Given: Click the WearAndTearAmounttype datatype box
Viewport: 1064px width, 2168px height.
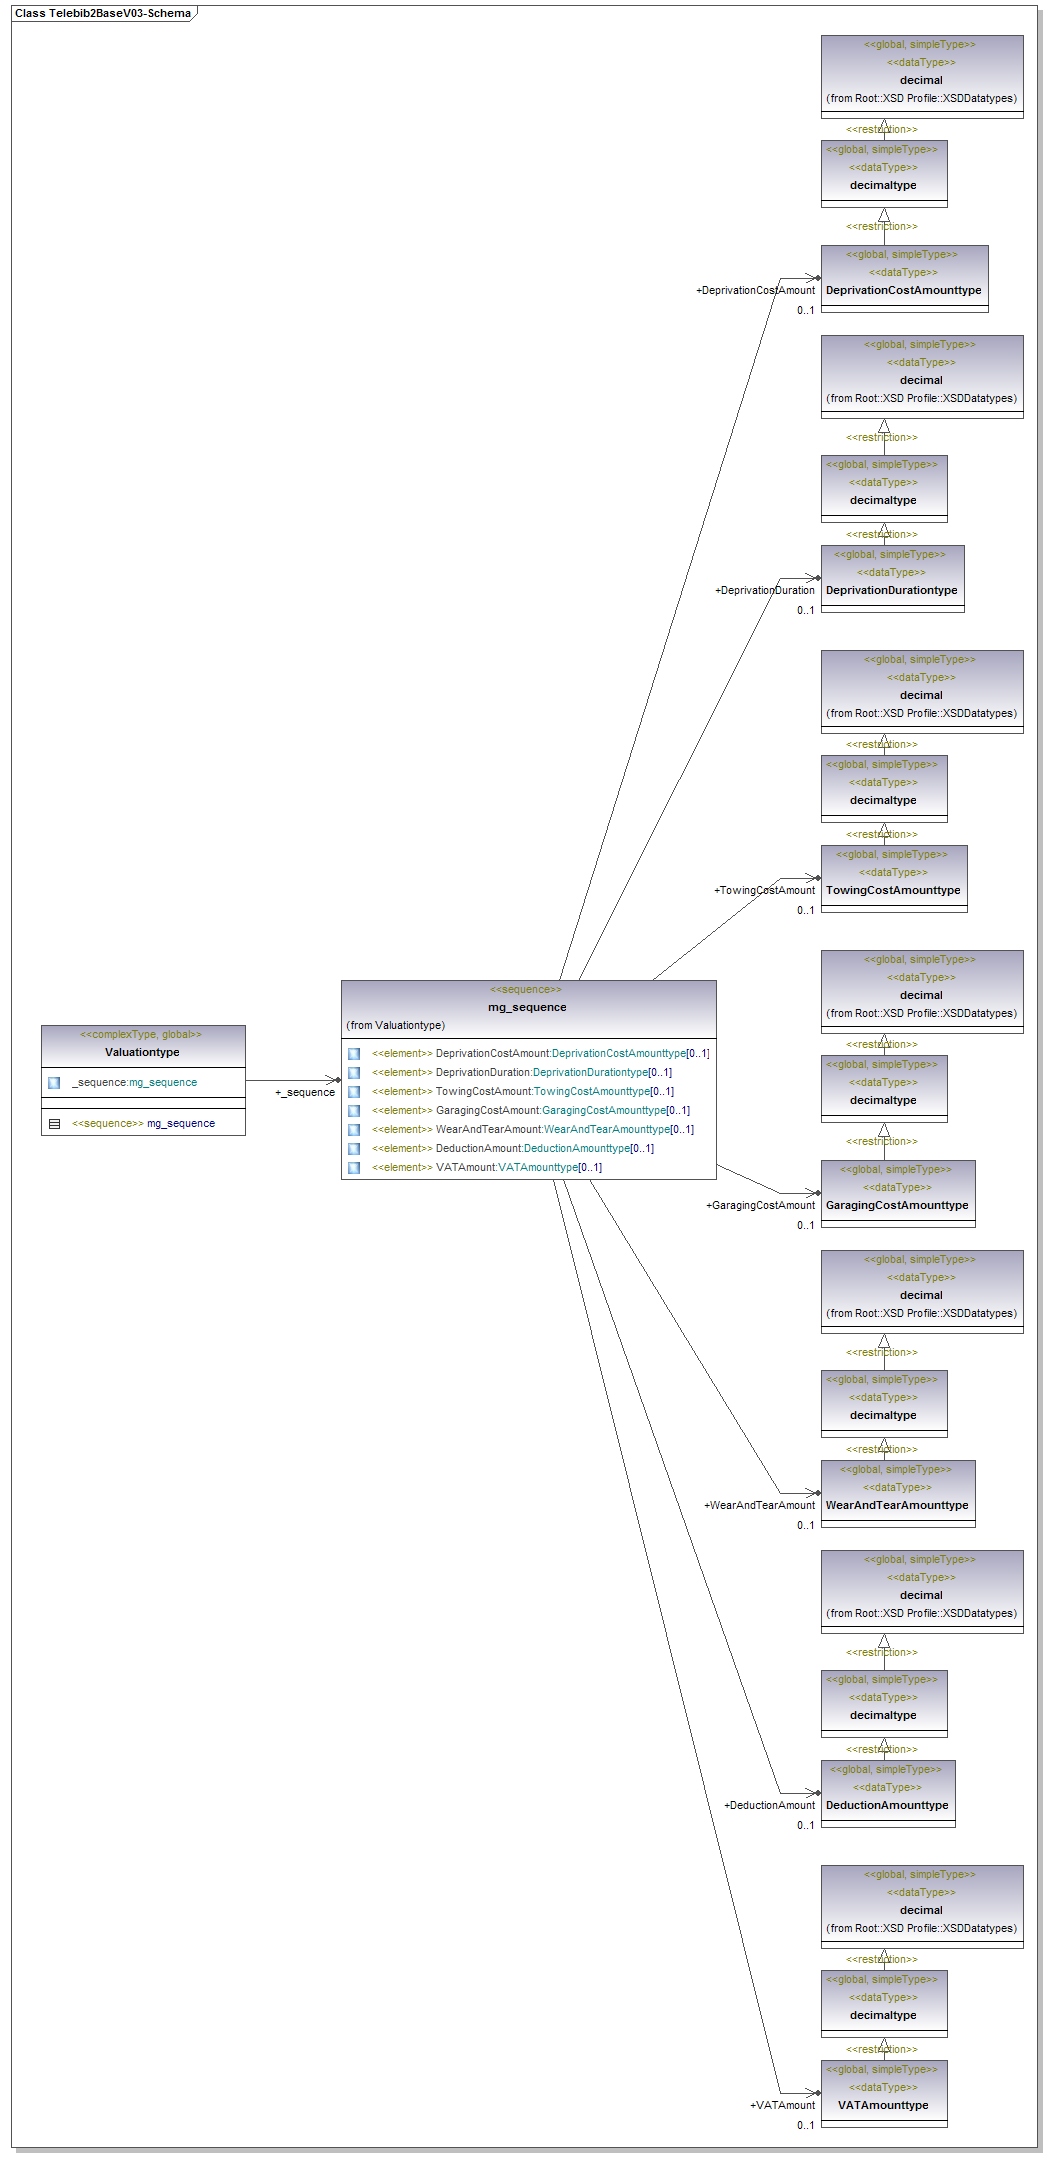Looking at the screenshot, I should 897,1505.
